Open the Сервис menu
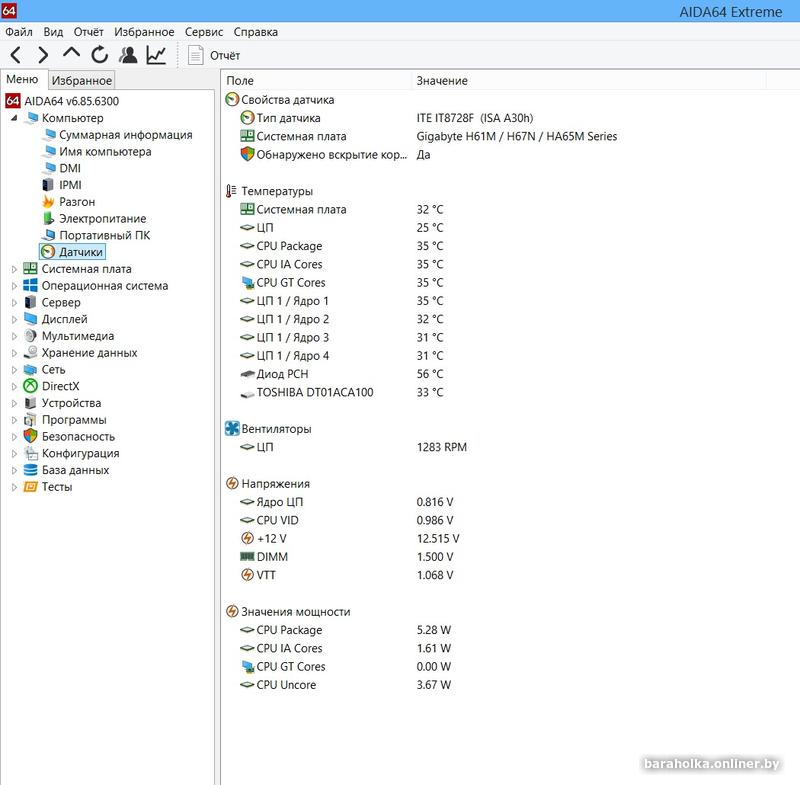The width and height of the screenshot is (800, 785). click(204, 32)
